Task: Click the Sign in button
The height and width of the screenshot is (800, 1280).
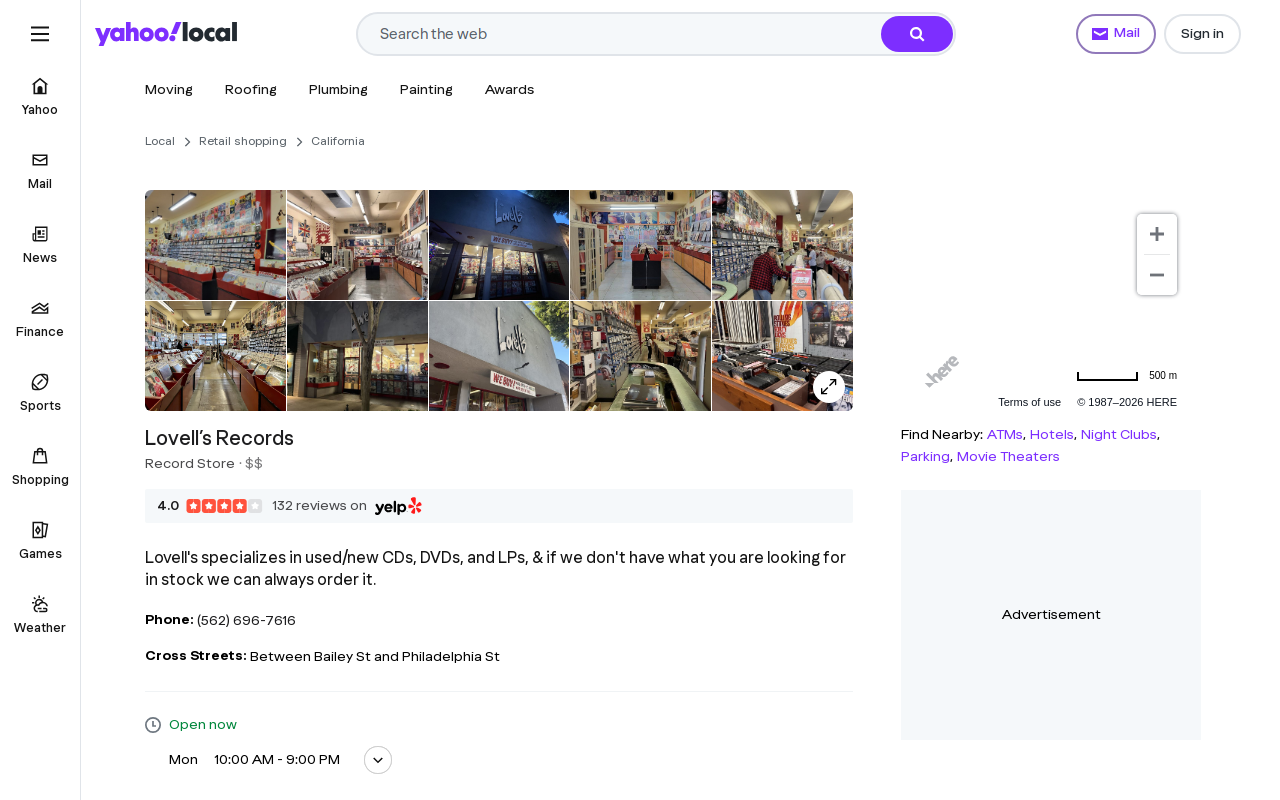Action: click(x=1202, y=34)
